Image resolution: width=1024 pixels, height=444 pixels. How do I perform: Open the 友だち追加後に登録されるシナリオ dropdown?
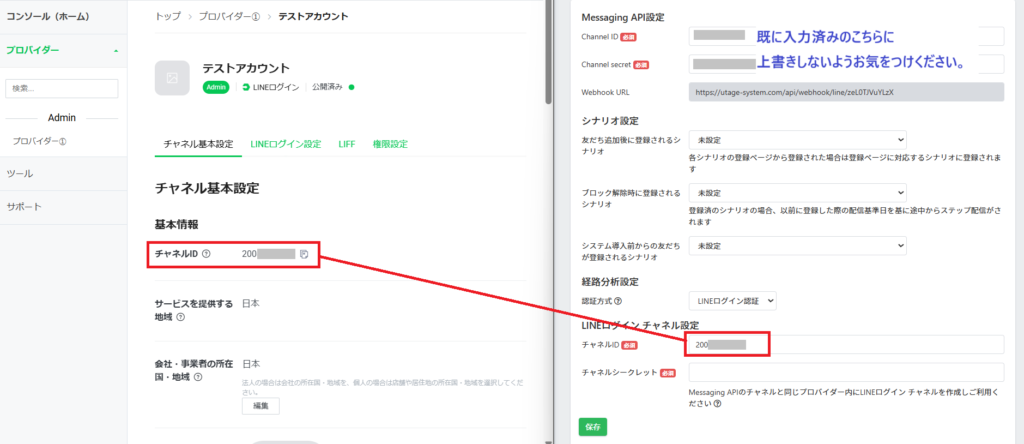(x=797, y=139)
